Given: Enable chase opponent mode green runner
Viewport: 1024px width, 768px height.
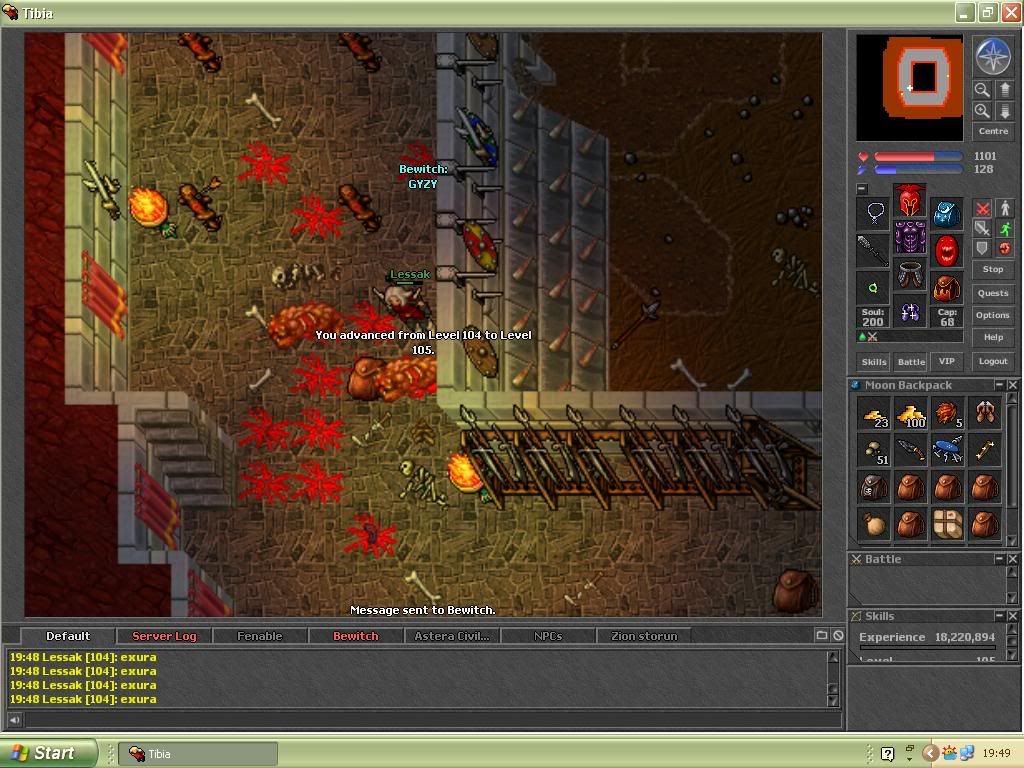Looking at the screenshot, I should click(1005, 228).
